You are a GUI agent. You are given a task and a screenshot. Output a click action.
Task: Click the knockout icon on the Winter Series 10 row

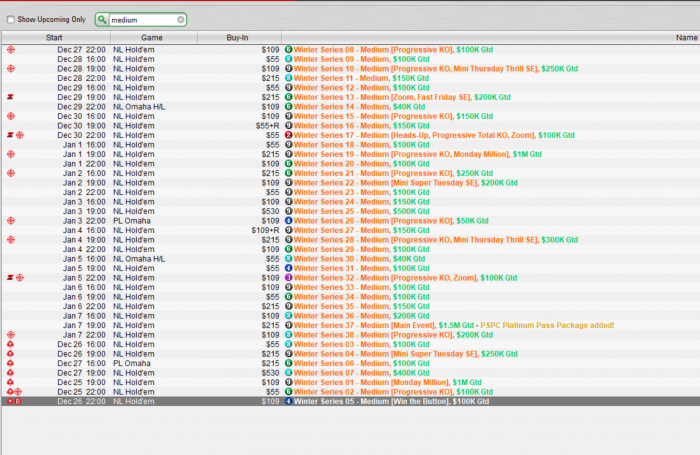(11, 69)
